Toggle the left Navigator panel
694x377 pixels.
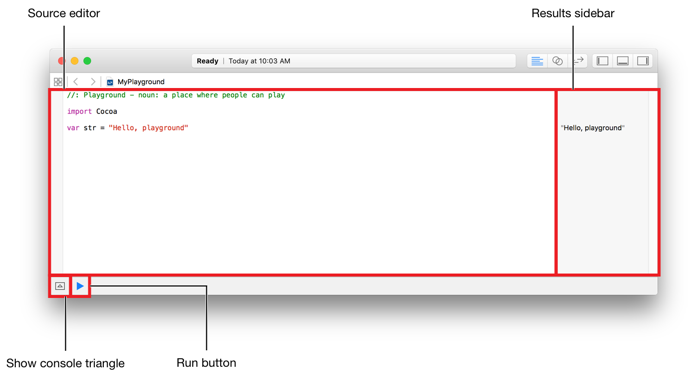[602, 61]
